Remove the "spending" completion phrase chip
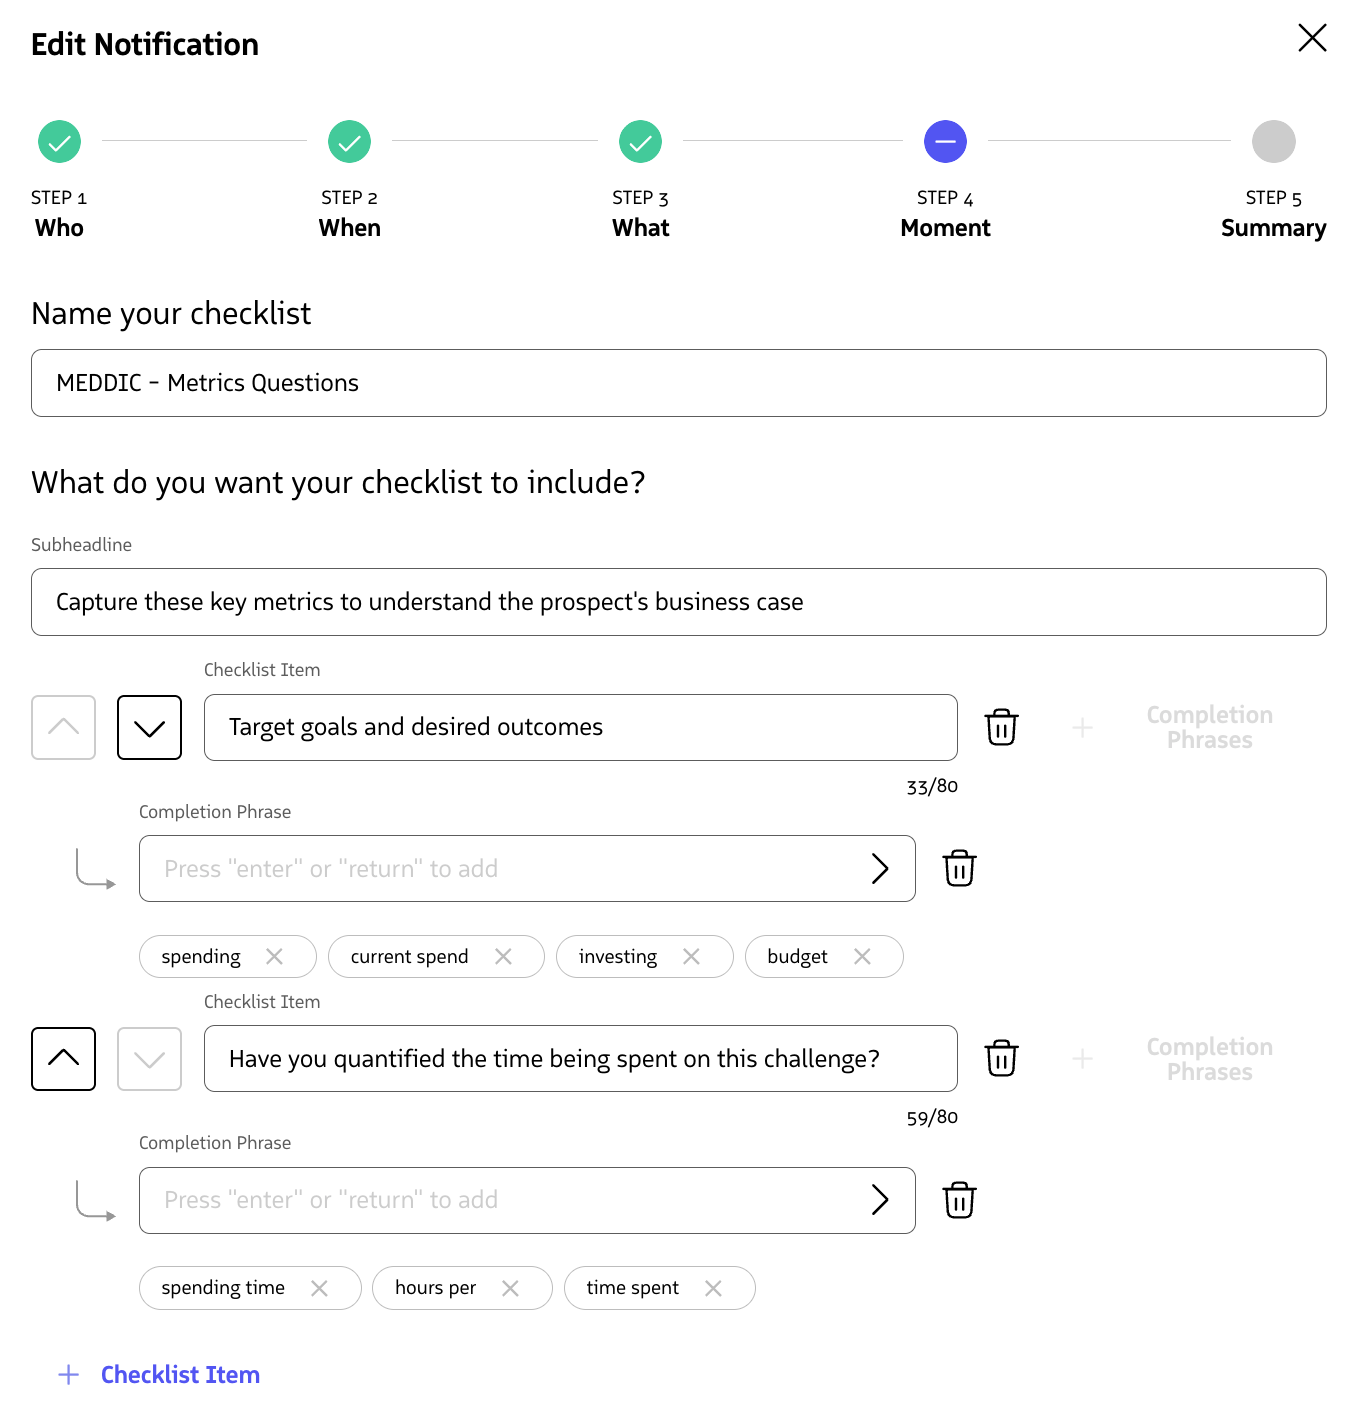The height and width of the screenshot is (1422, 1356). [x=275, y=956]
